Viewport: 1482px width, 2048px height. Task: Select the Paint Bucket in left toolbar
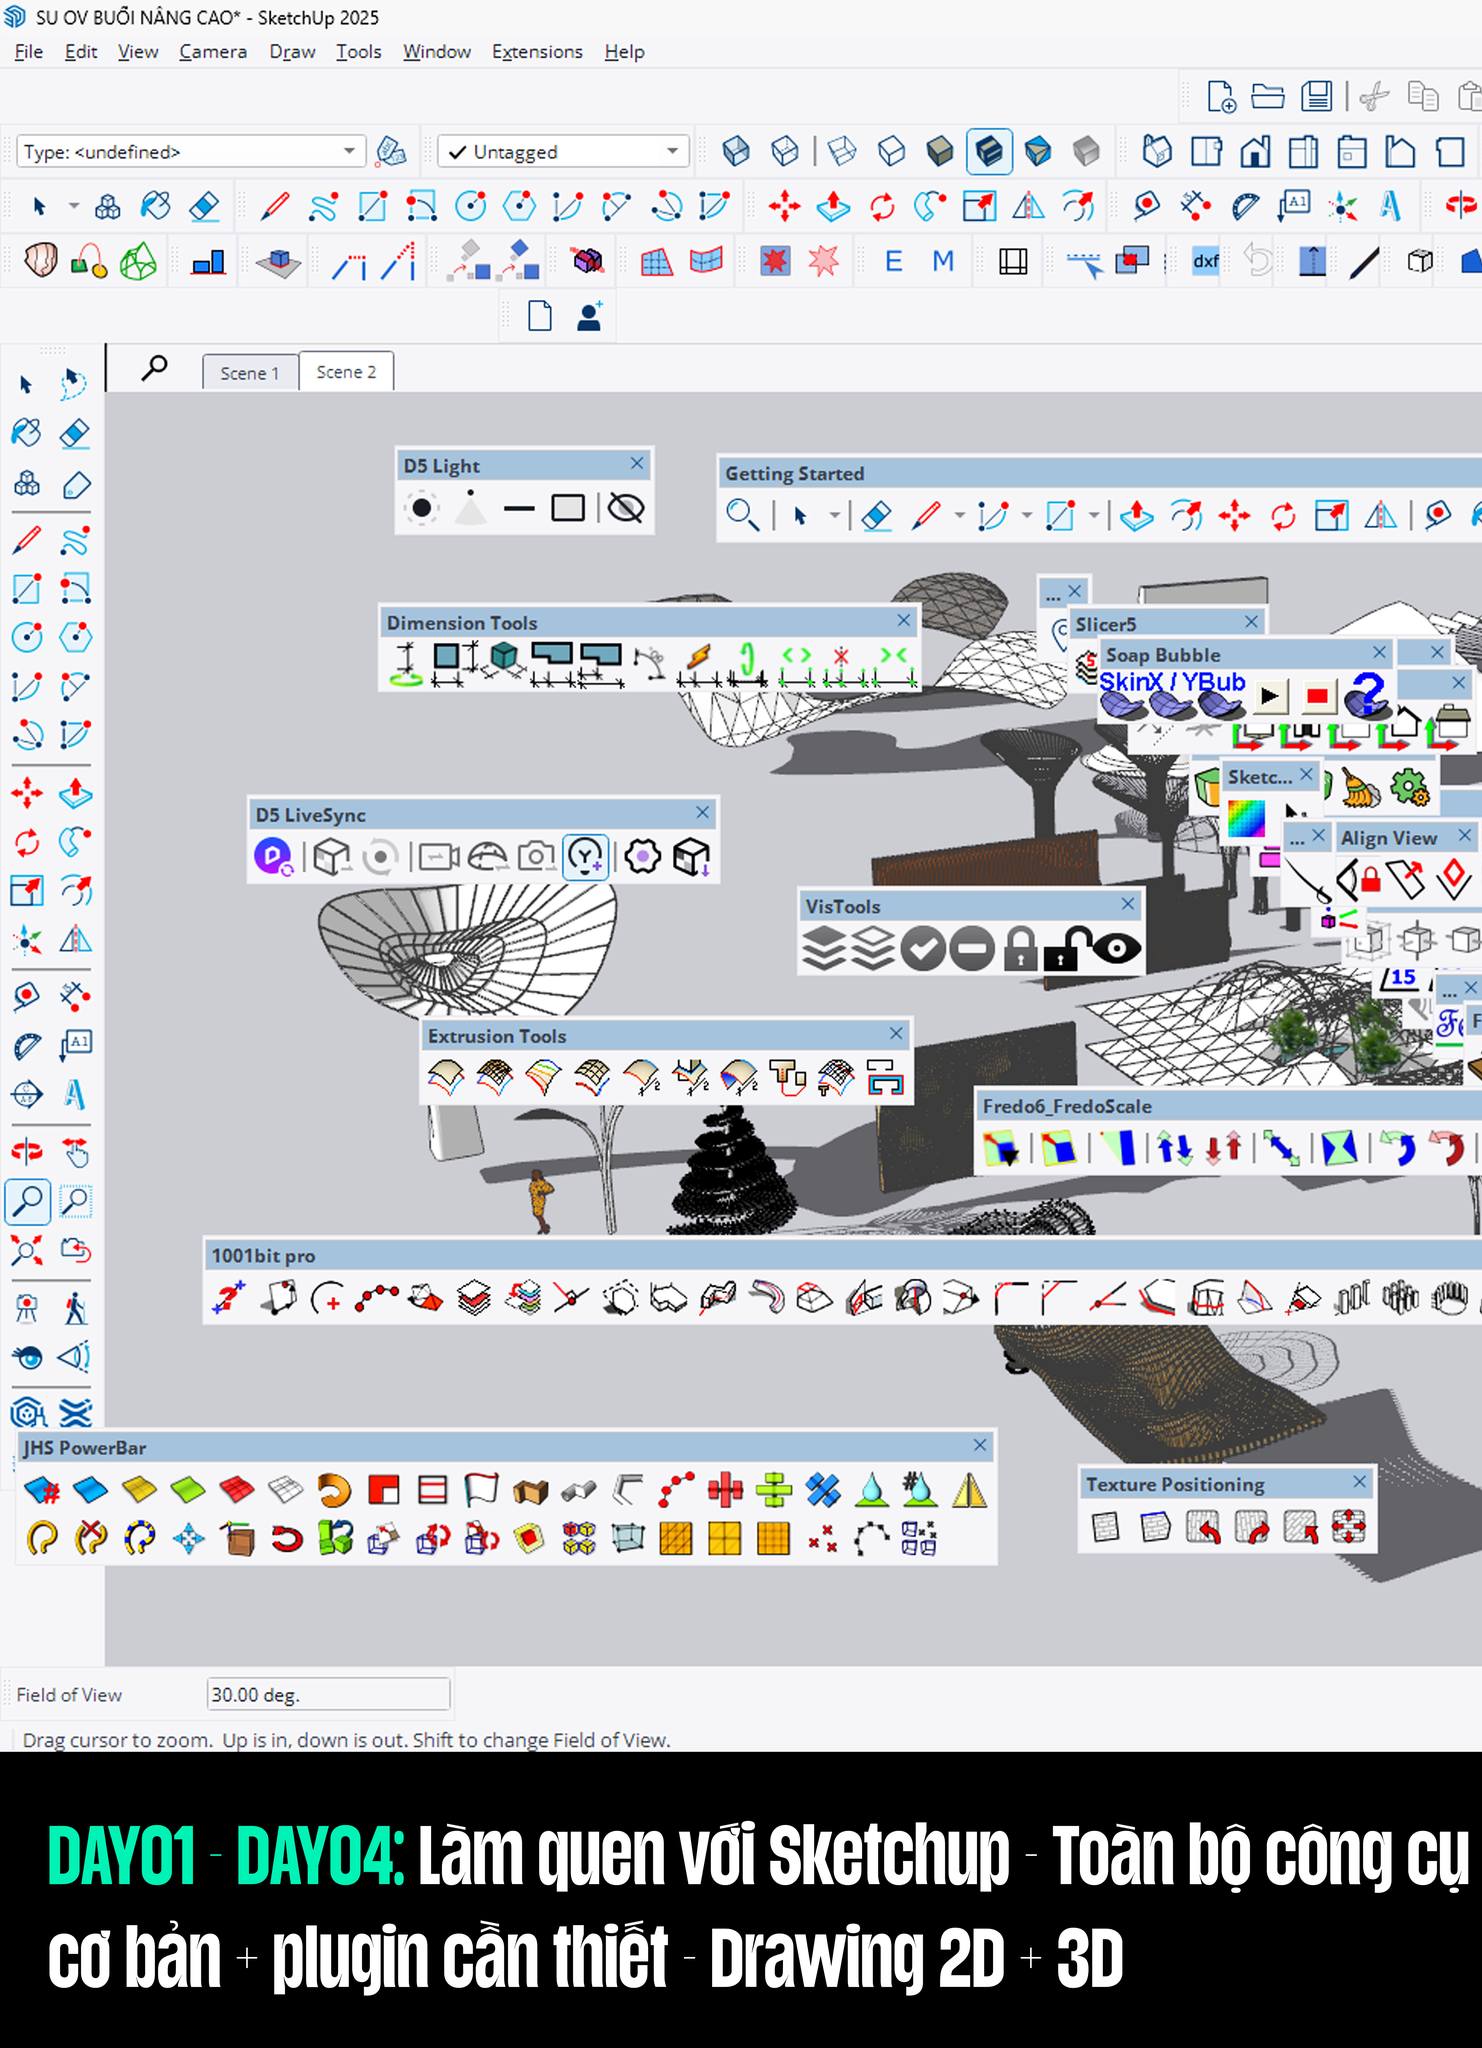coord(27,433)
